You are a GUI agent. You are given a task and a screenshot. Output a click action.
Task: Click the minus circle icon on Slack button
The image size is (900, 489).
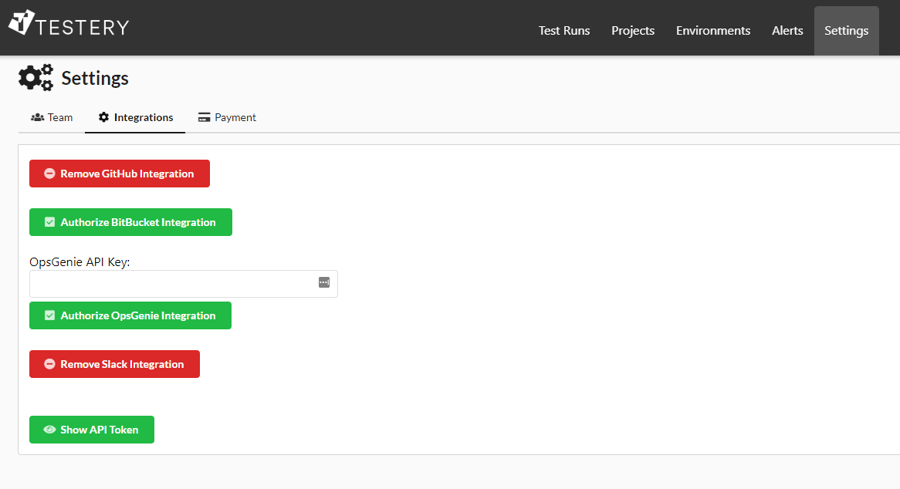pyautogui.click(x=50, y=364)
